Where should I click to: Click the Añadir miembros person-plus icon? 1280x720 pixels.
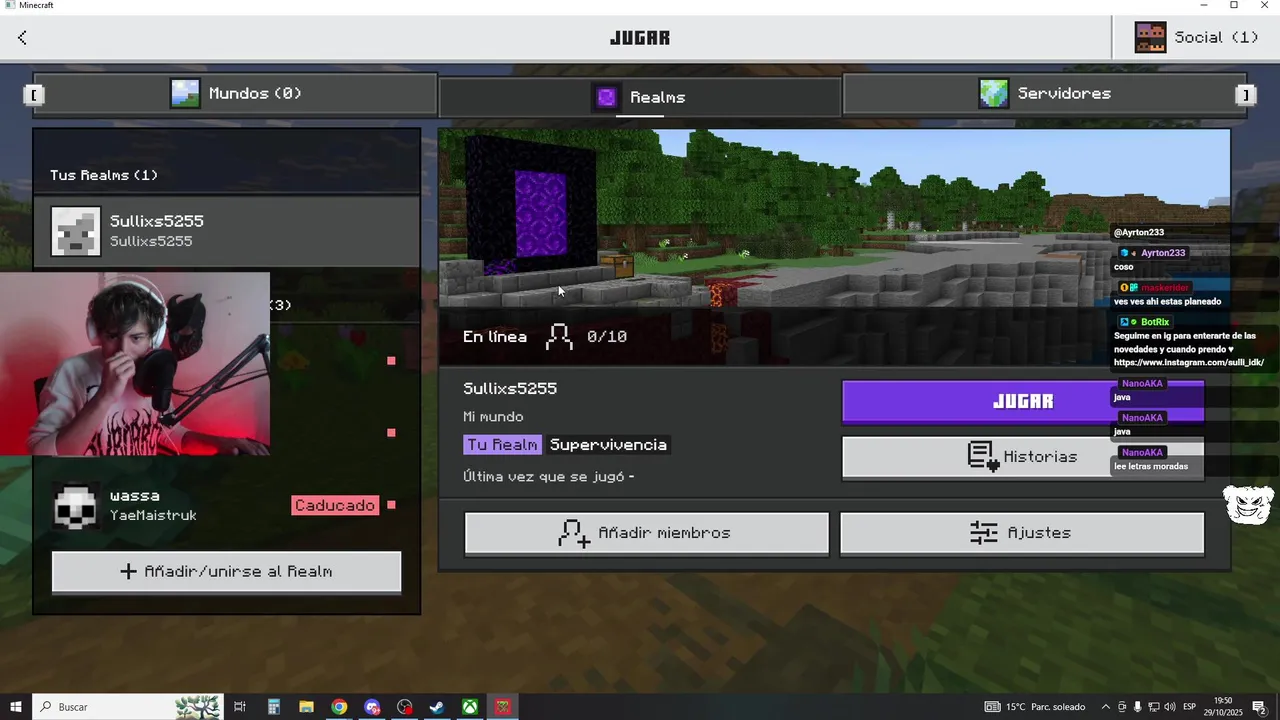pos(574,533)
